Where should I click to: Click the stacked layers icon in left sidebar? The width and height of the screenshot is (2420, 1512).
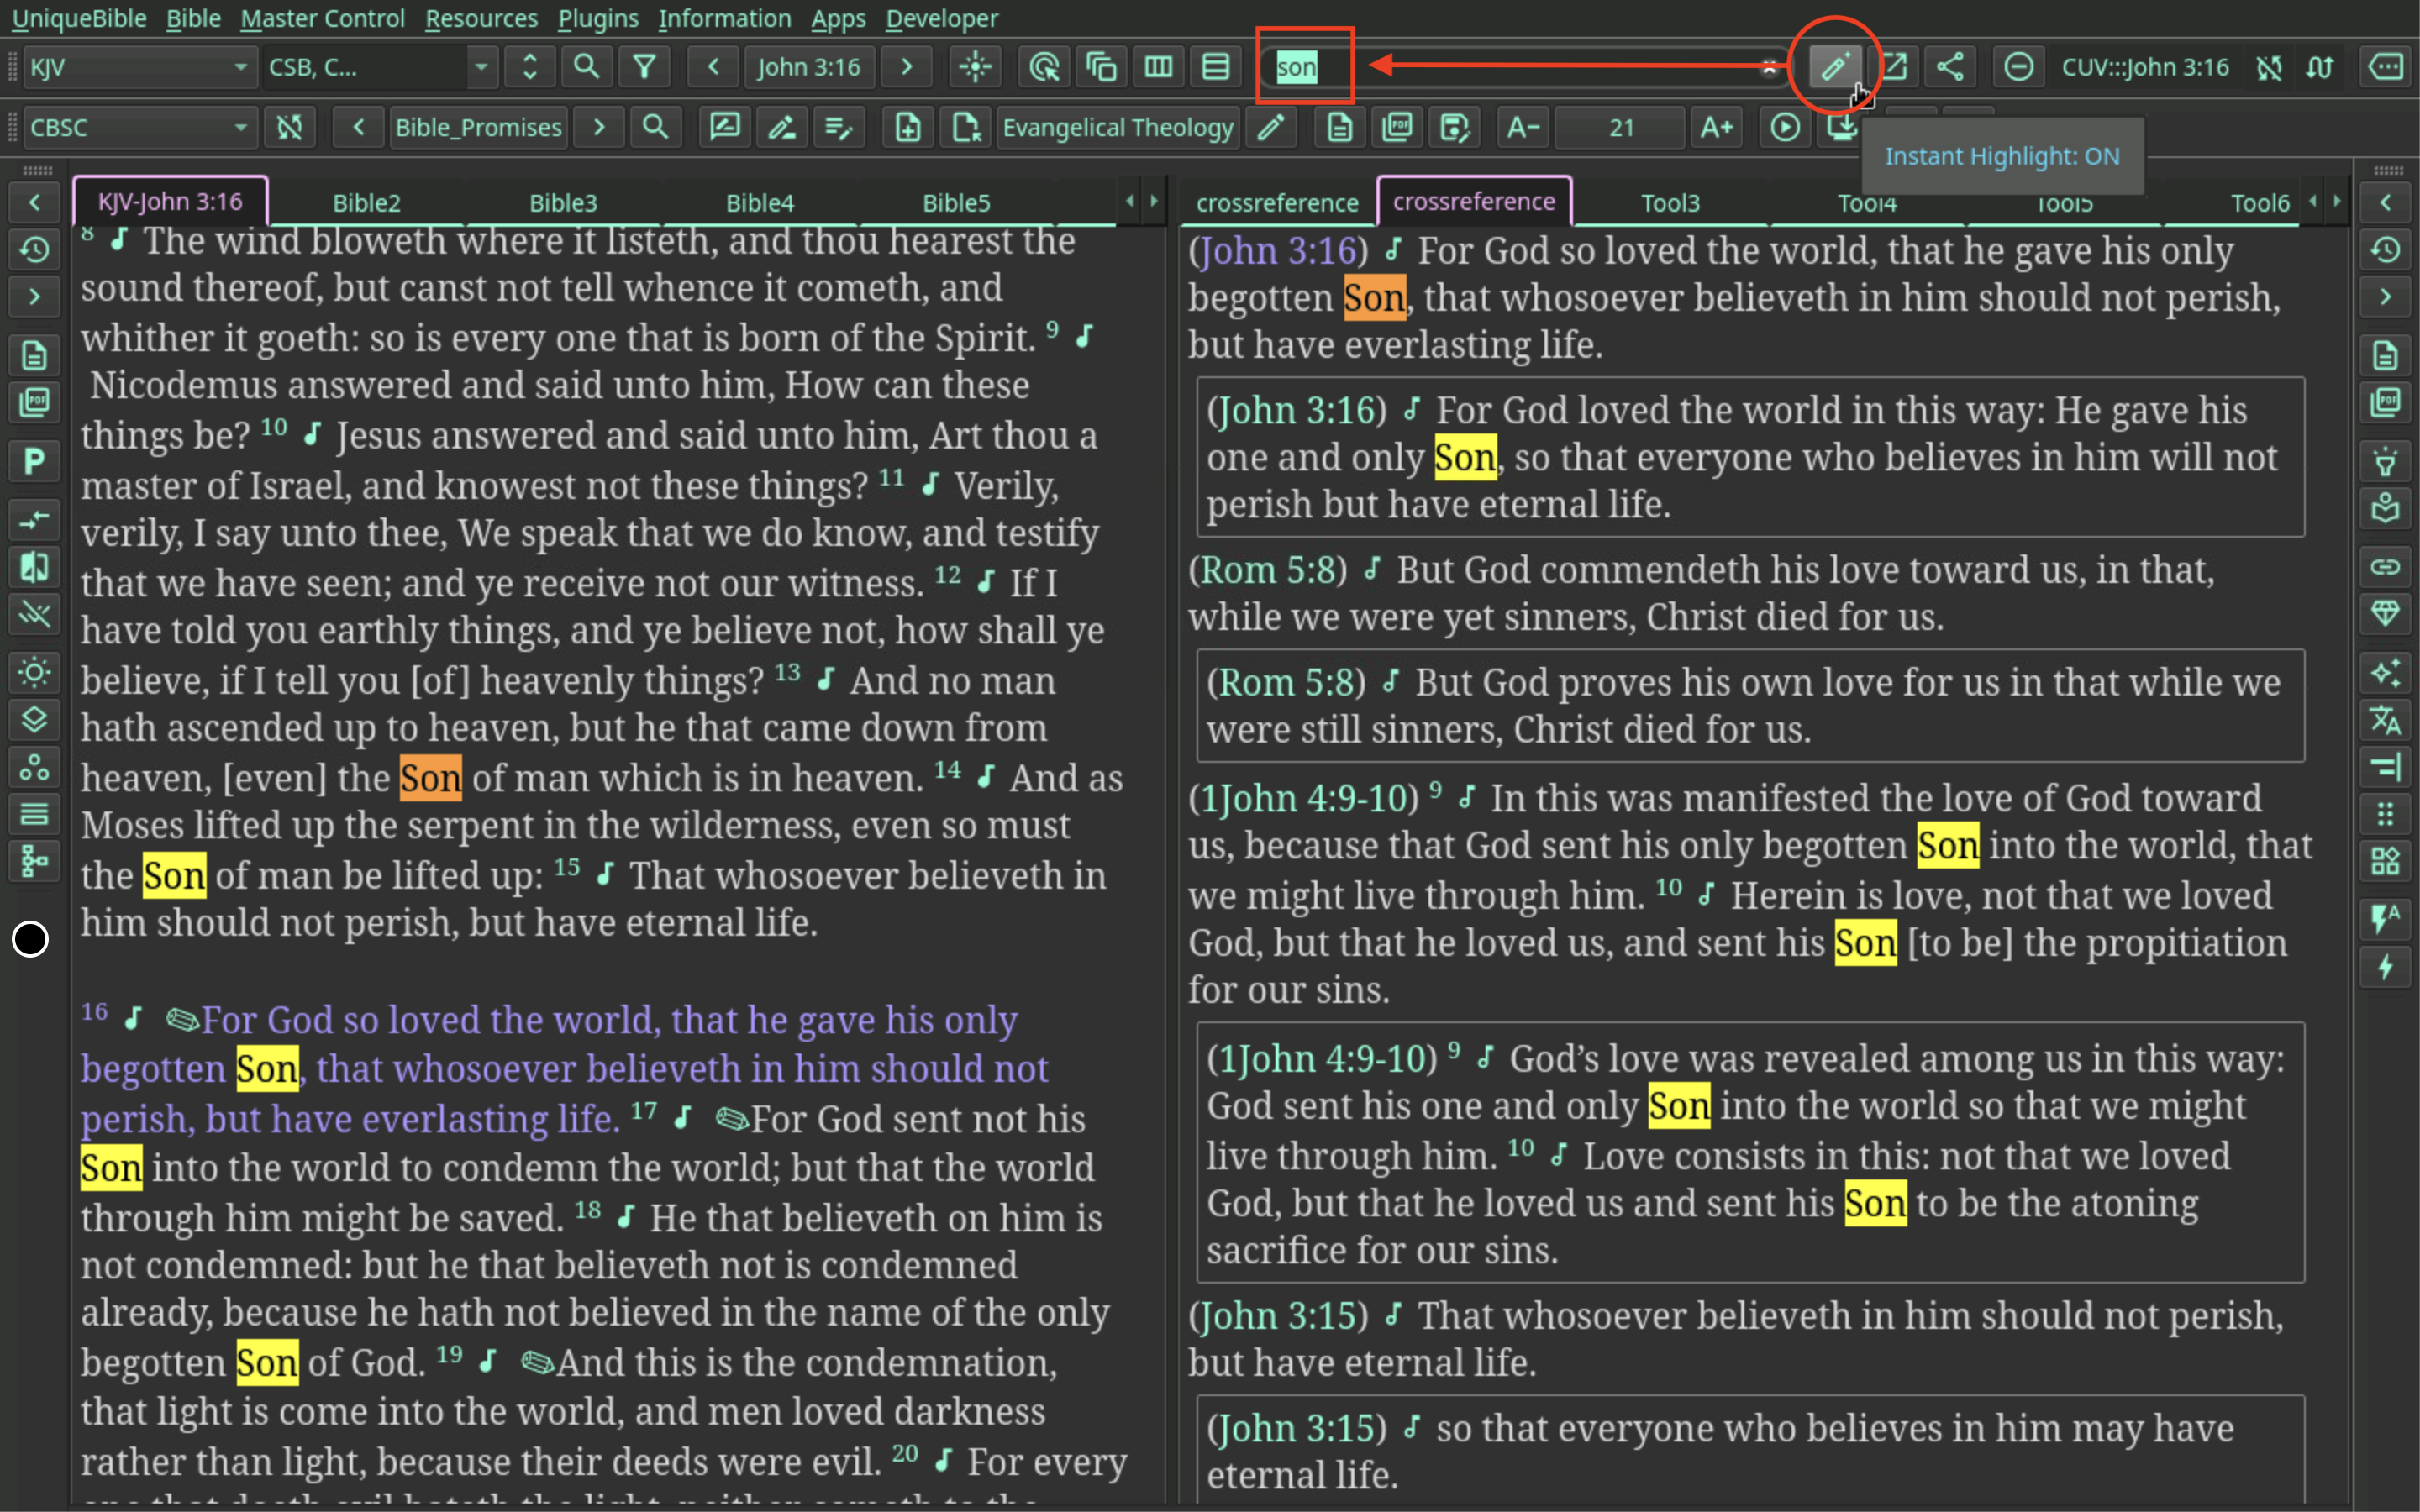tap(34, 719)
